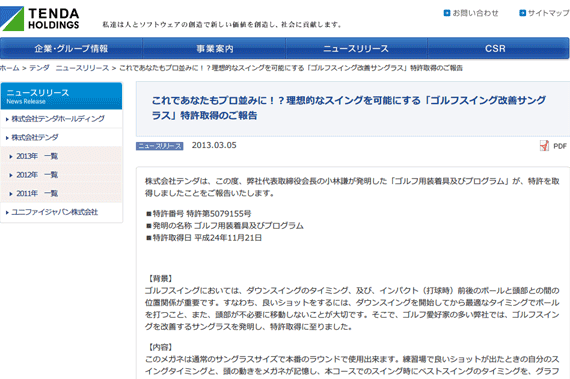This screenshot has height=379, width=570.
Task: Click the line 特許取得日 平成24年11月21日
Action: pyautogui.click(x=204, y=238)
